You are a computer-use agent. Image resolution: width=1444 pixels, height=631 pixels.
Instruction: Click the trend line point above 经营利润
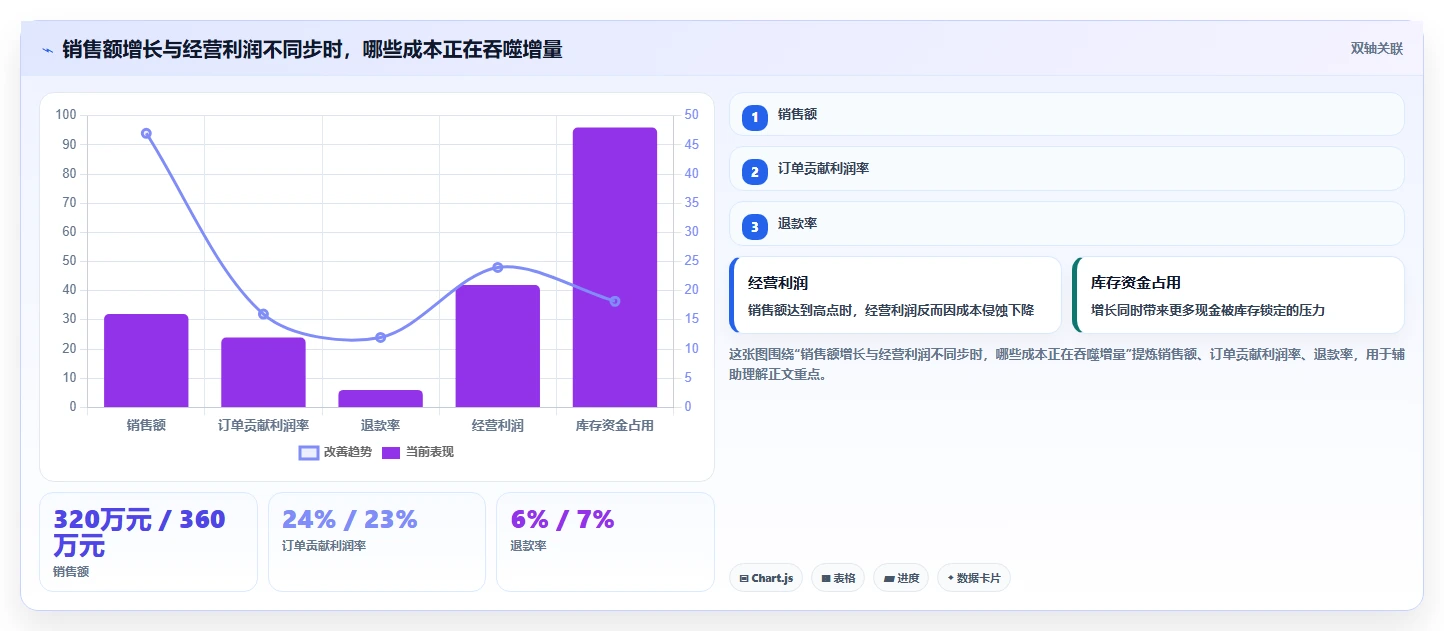click(x=497, y=267)
